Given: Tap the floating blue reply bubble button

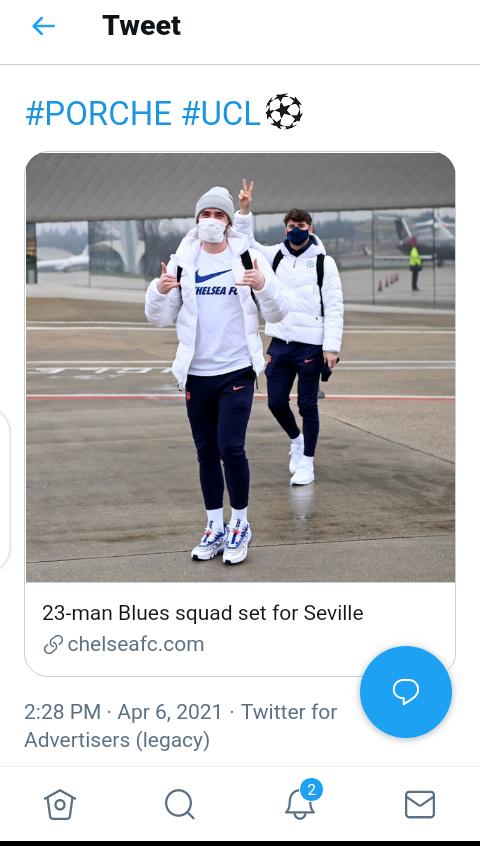Looking at the screenshot, I should point(406,692).
